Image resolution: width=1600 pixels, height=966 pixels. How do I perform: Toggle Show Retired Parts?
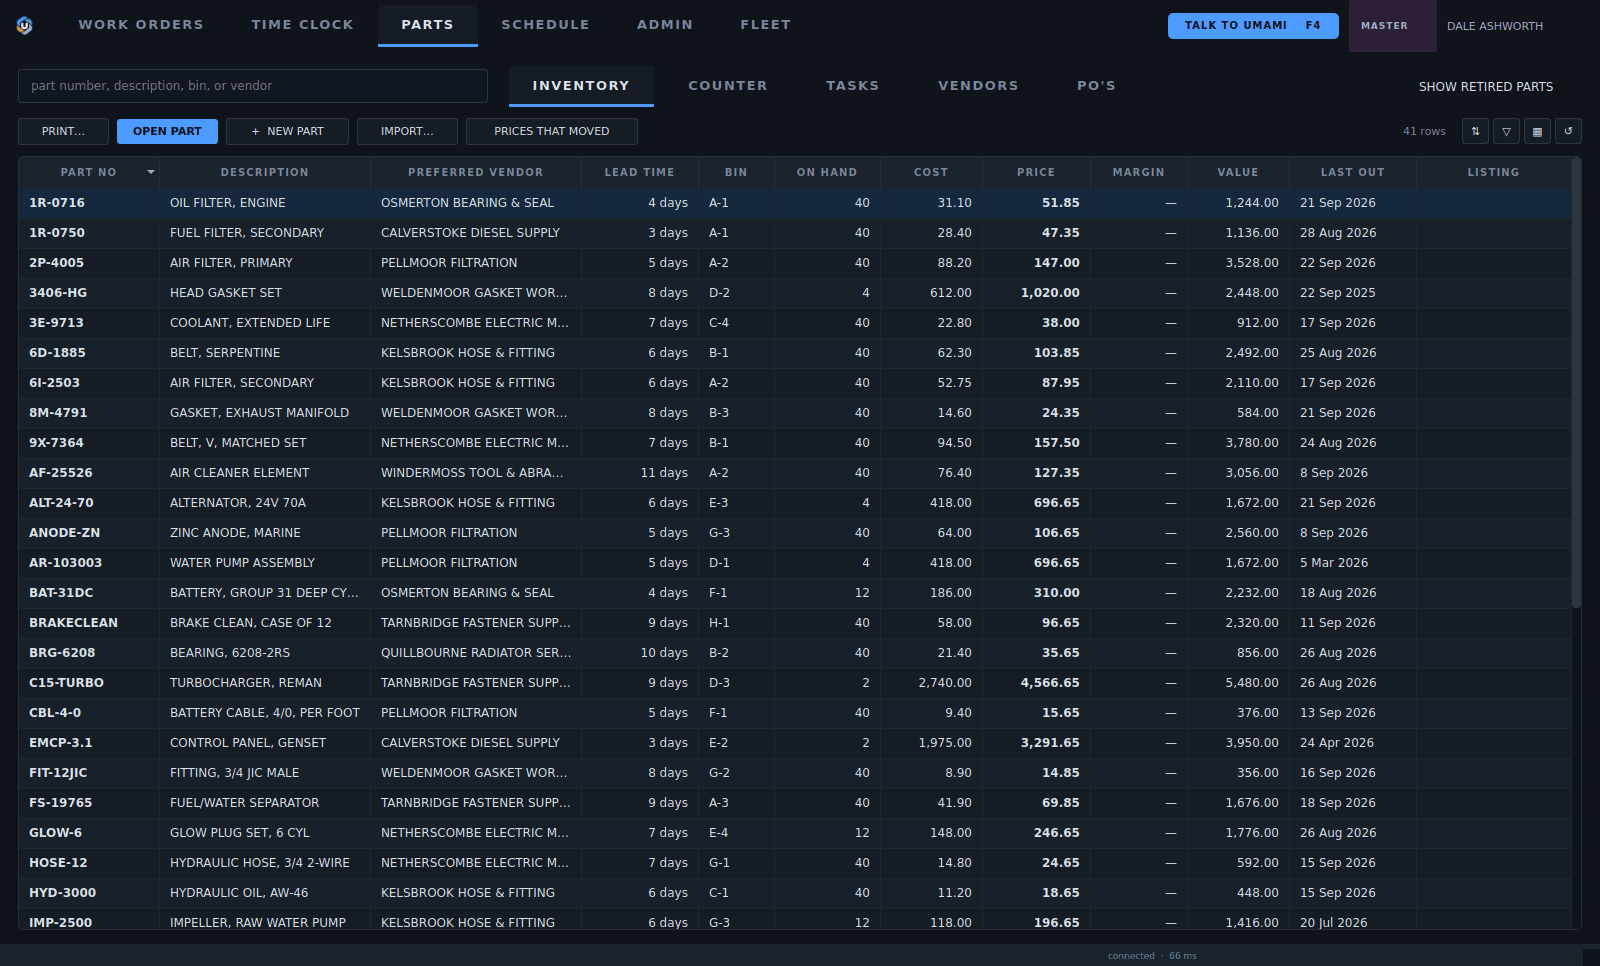pyautogui.click(x=1486, y=87)
